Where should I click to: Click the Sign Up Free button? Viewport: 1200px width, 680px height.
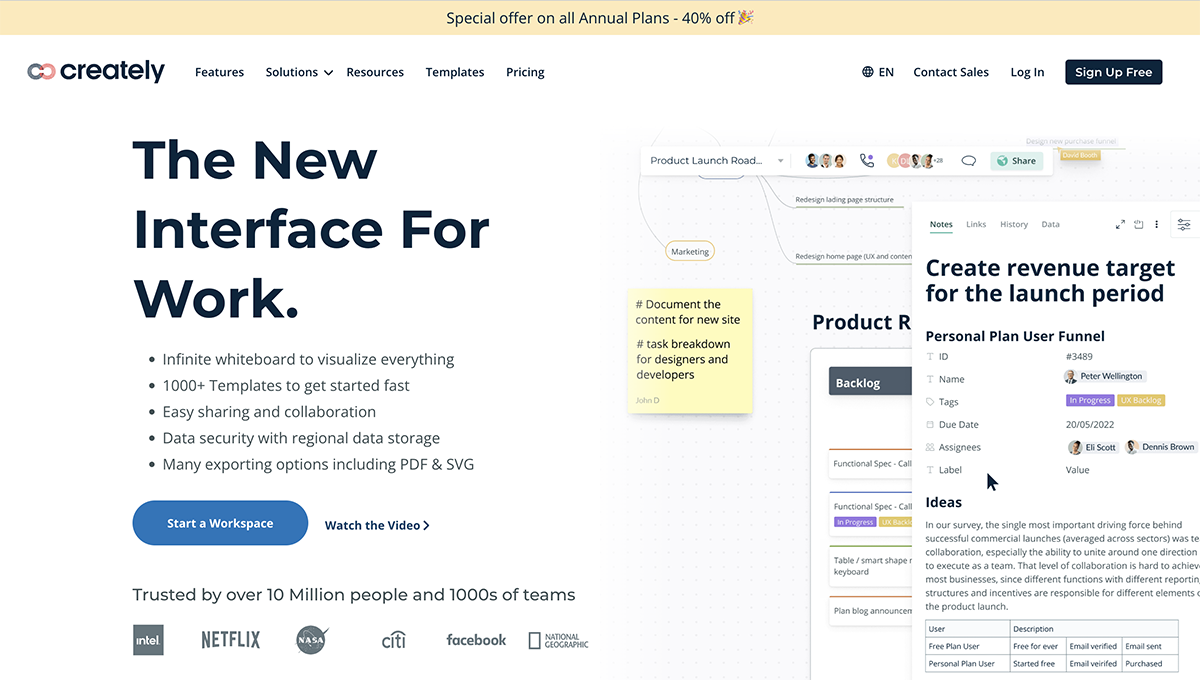1113,72
